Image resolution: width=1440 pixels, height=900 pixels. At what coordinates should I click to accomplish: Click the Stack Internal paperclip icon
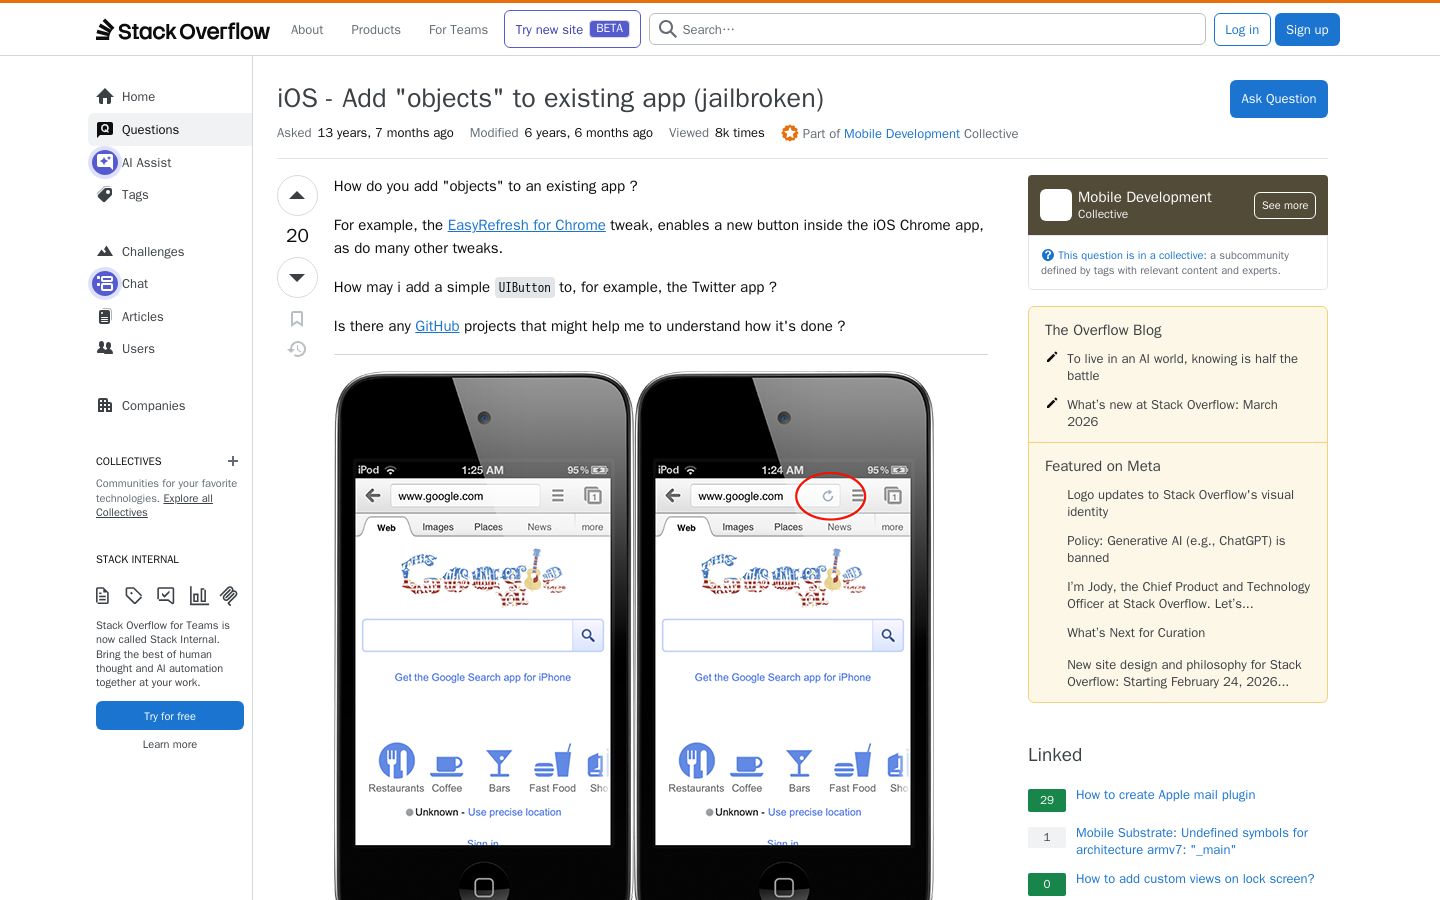(229, 596)
